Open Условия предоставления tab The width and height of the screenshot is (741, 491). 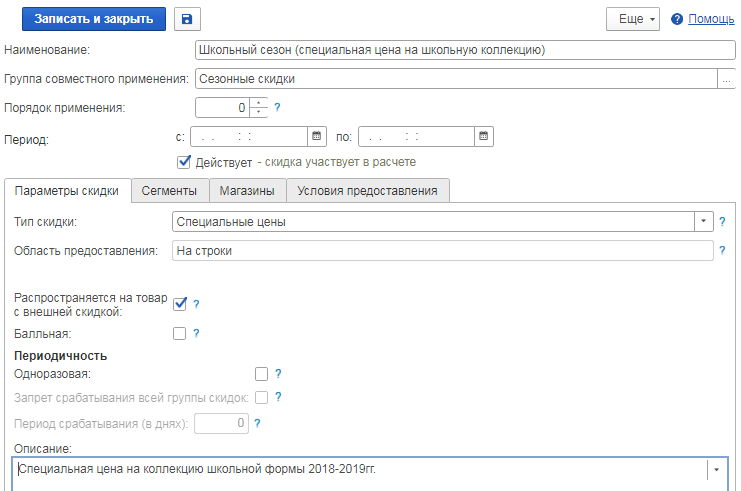[x=368, y=191]
